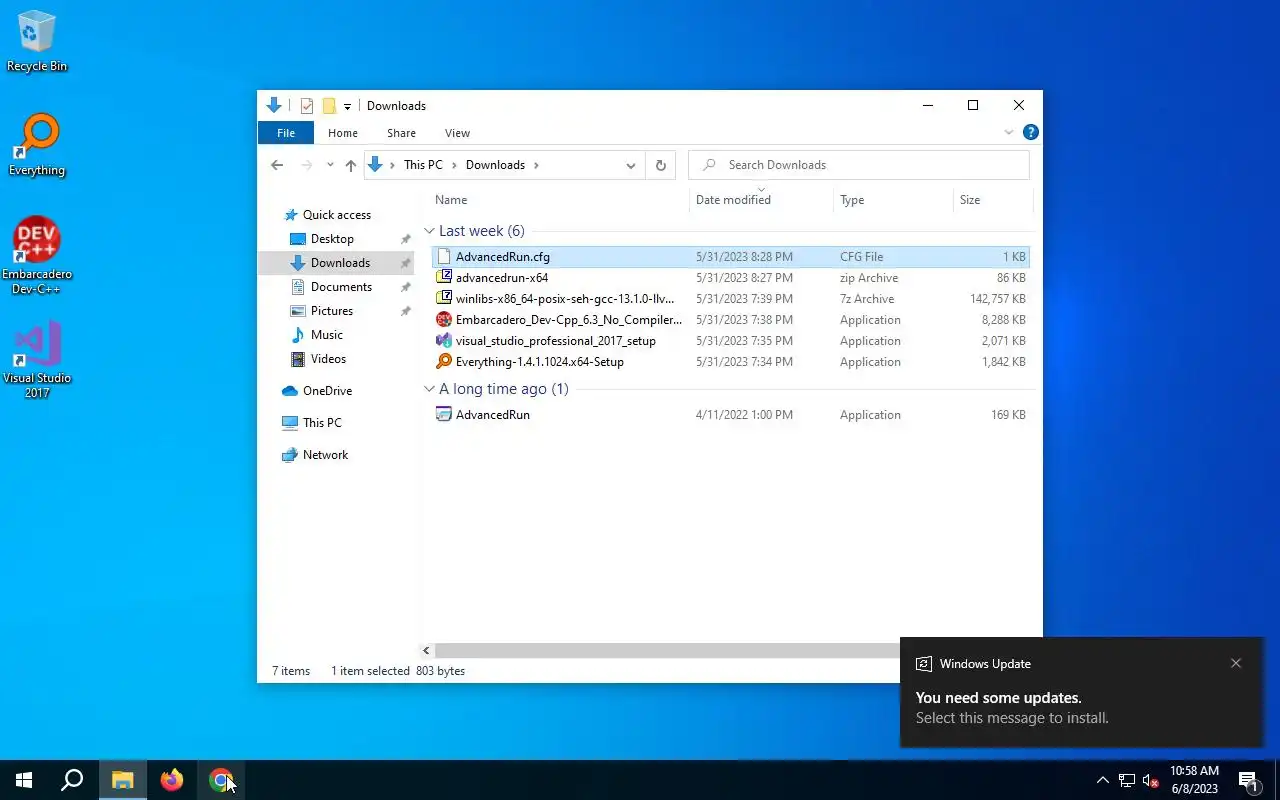Click the horizontal scrollbar track

coord(667,651)
